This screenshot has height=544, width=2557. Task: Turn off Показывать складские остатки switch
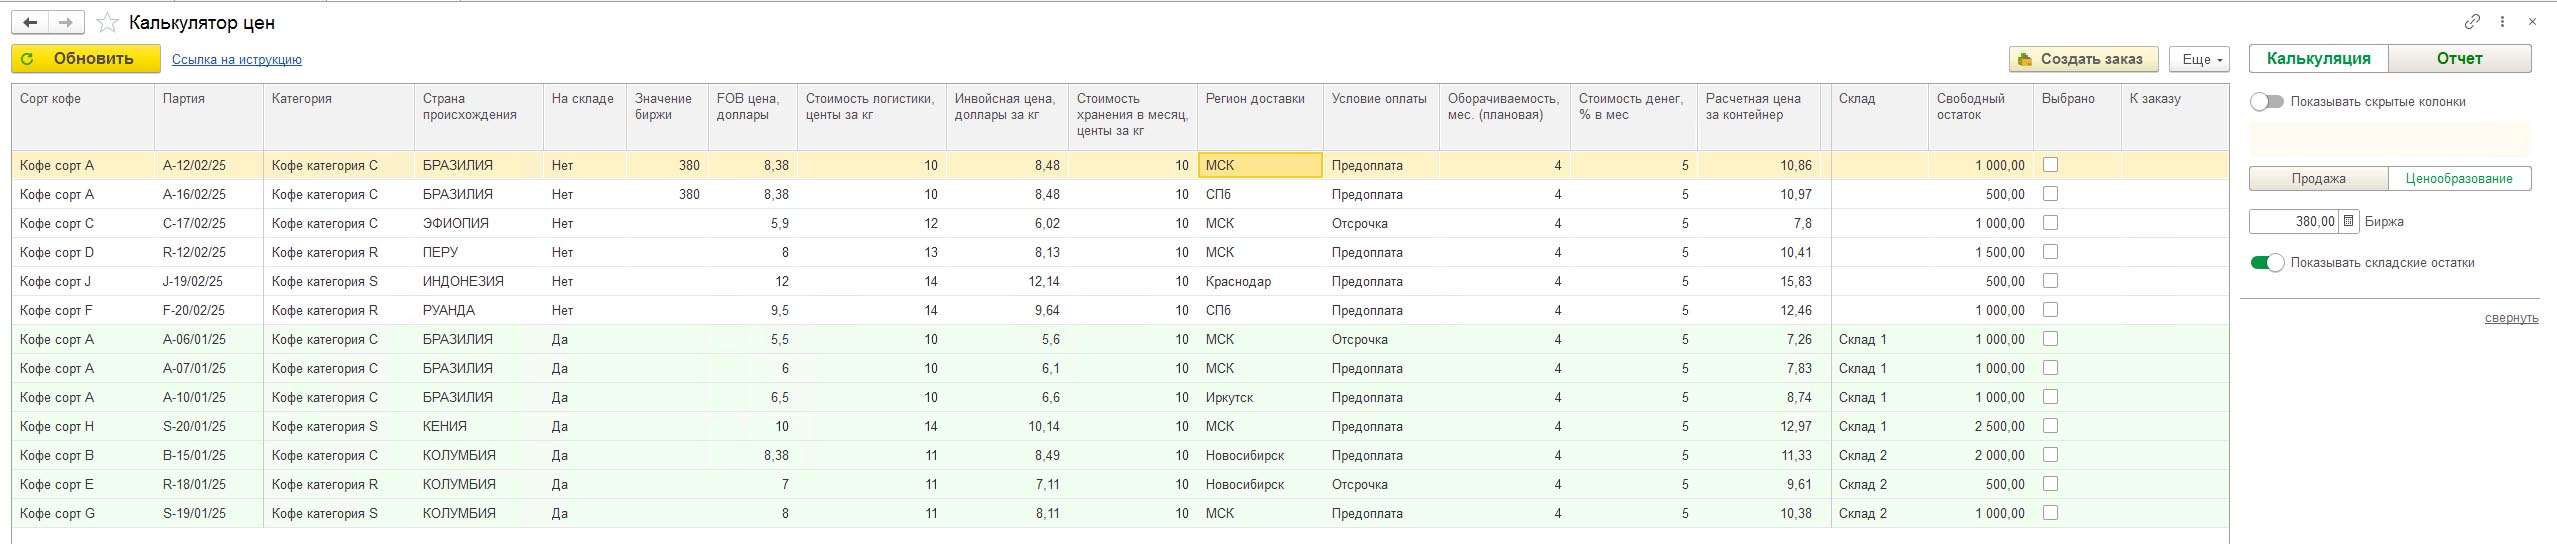point(2267,263)
